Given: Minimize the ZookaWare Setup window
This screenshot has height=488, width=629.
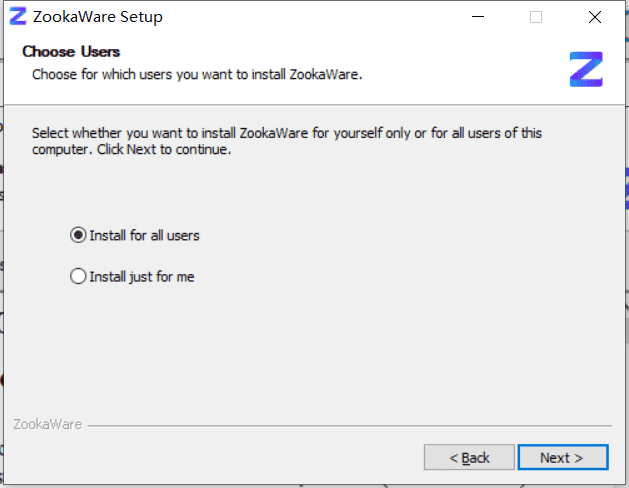Looking at the screenshot, I should click(x=478, y=17).
